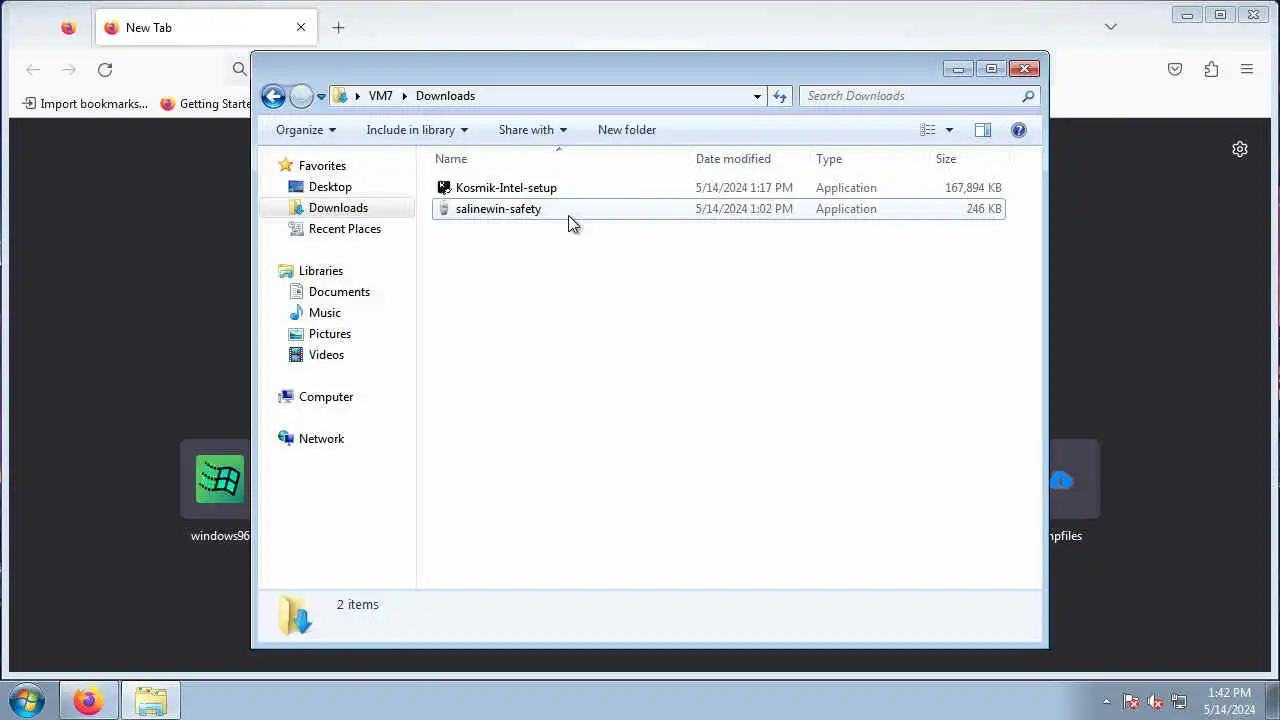Open Getting Started bookmark
The height and width of the screenshot is (720, 1280).
point(205,103)
